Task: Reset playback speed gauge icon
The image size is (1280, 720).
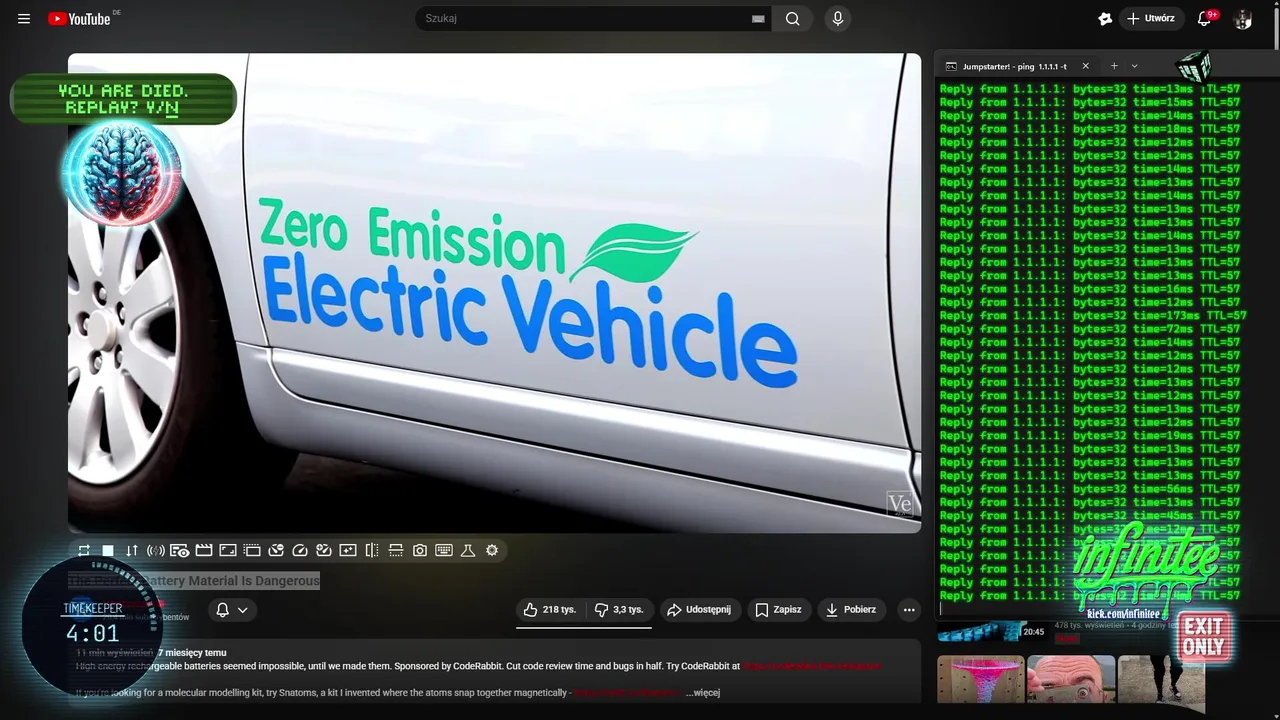Action: point(300,551)
